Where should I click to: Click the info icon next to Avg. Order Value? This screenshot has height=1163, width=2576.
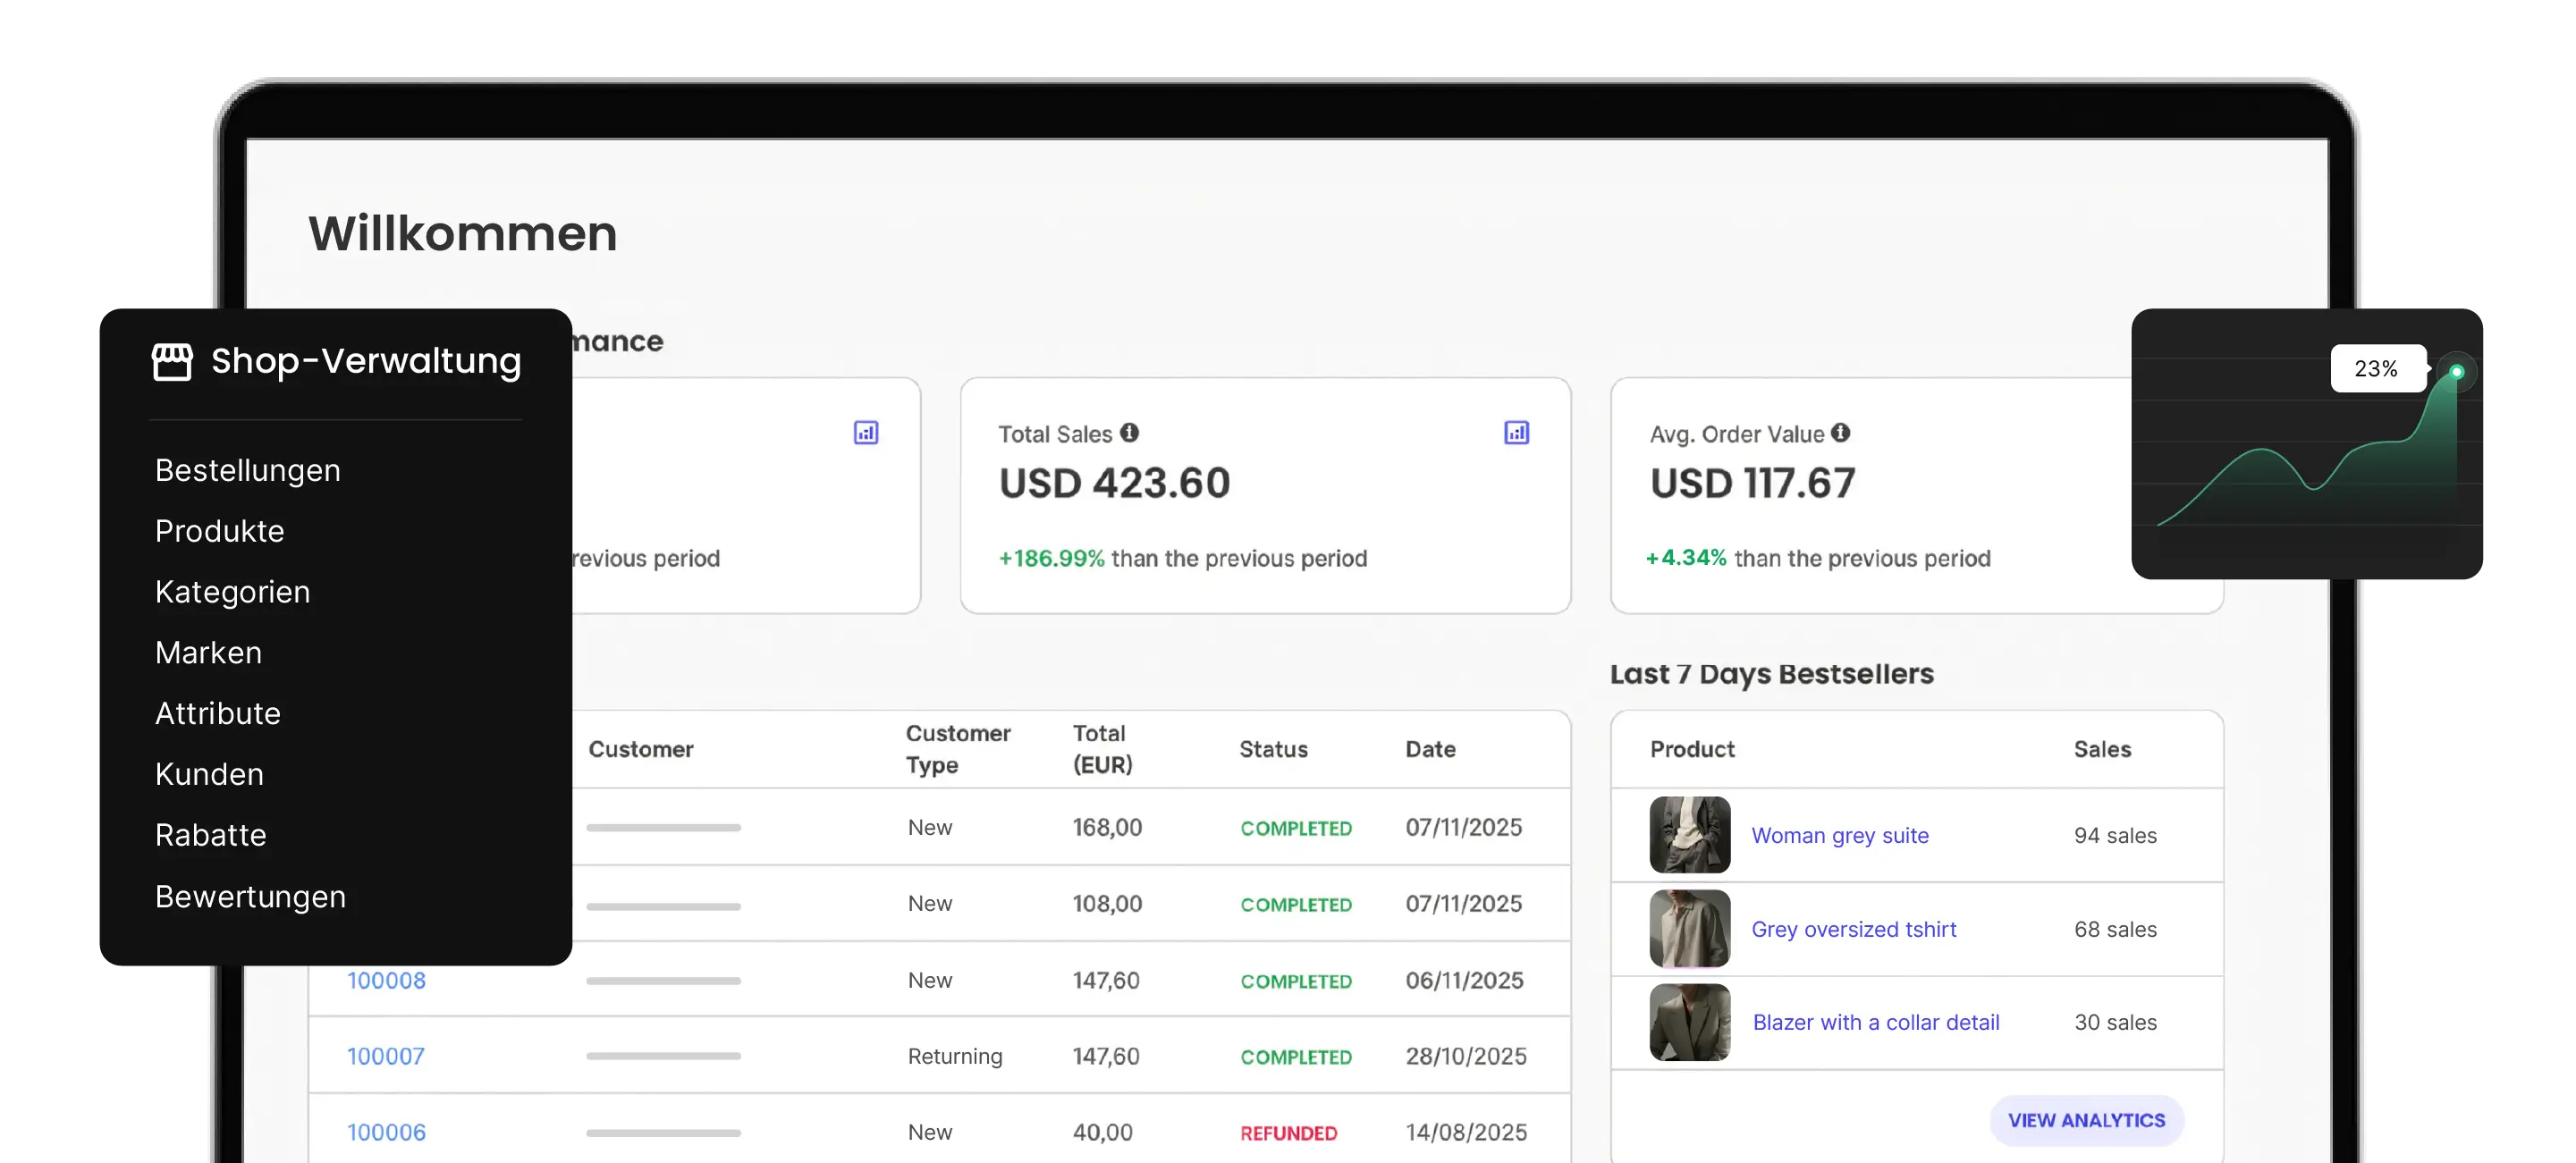point(1842,433)
